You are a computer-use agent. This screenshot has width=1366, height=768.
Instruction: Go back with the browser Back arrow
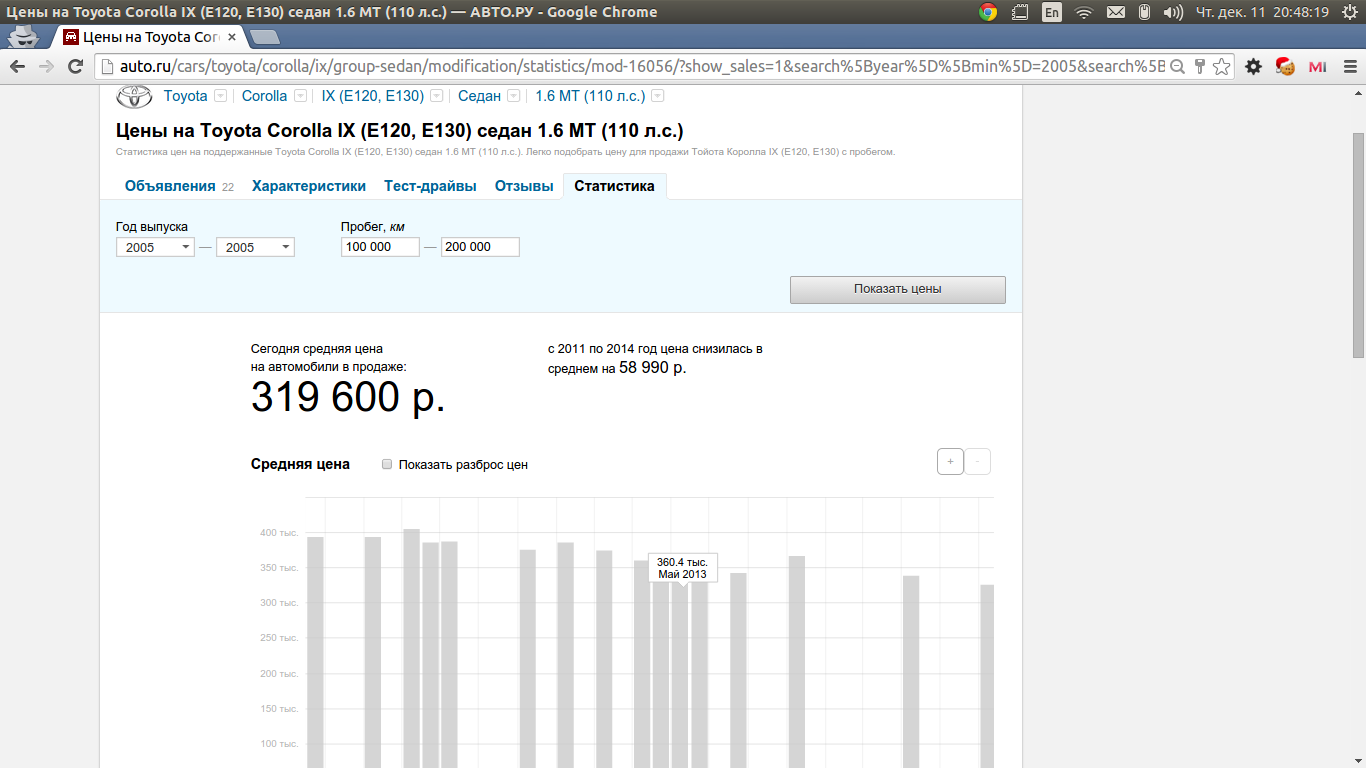pos(18,66)
